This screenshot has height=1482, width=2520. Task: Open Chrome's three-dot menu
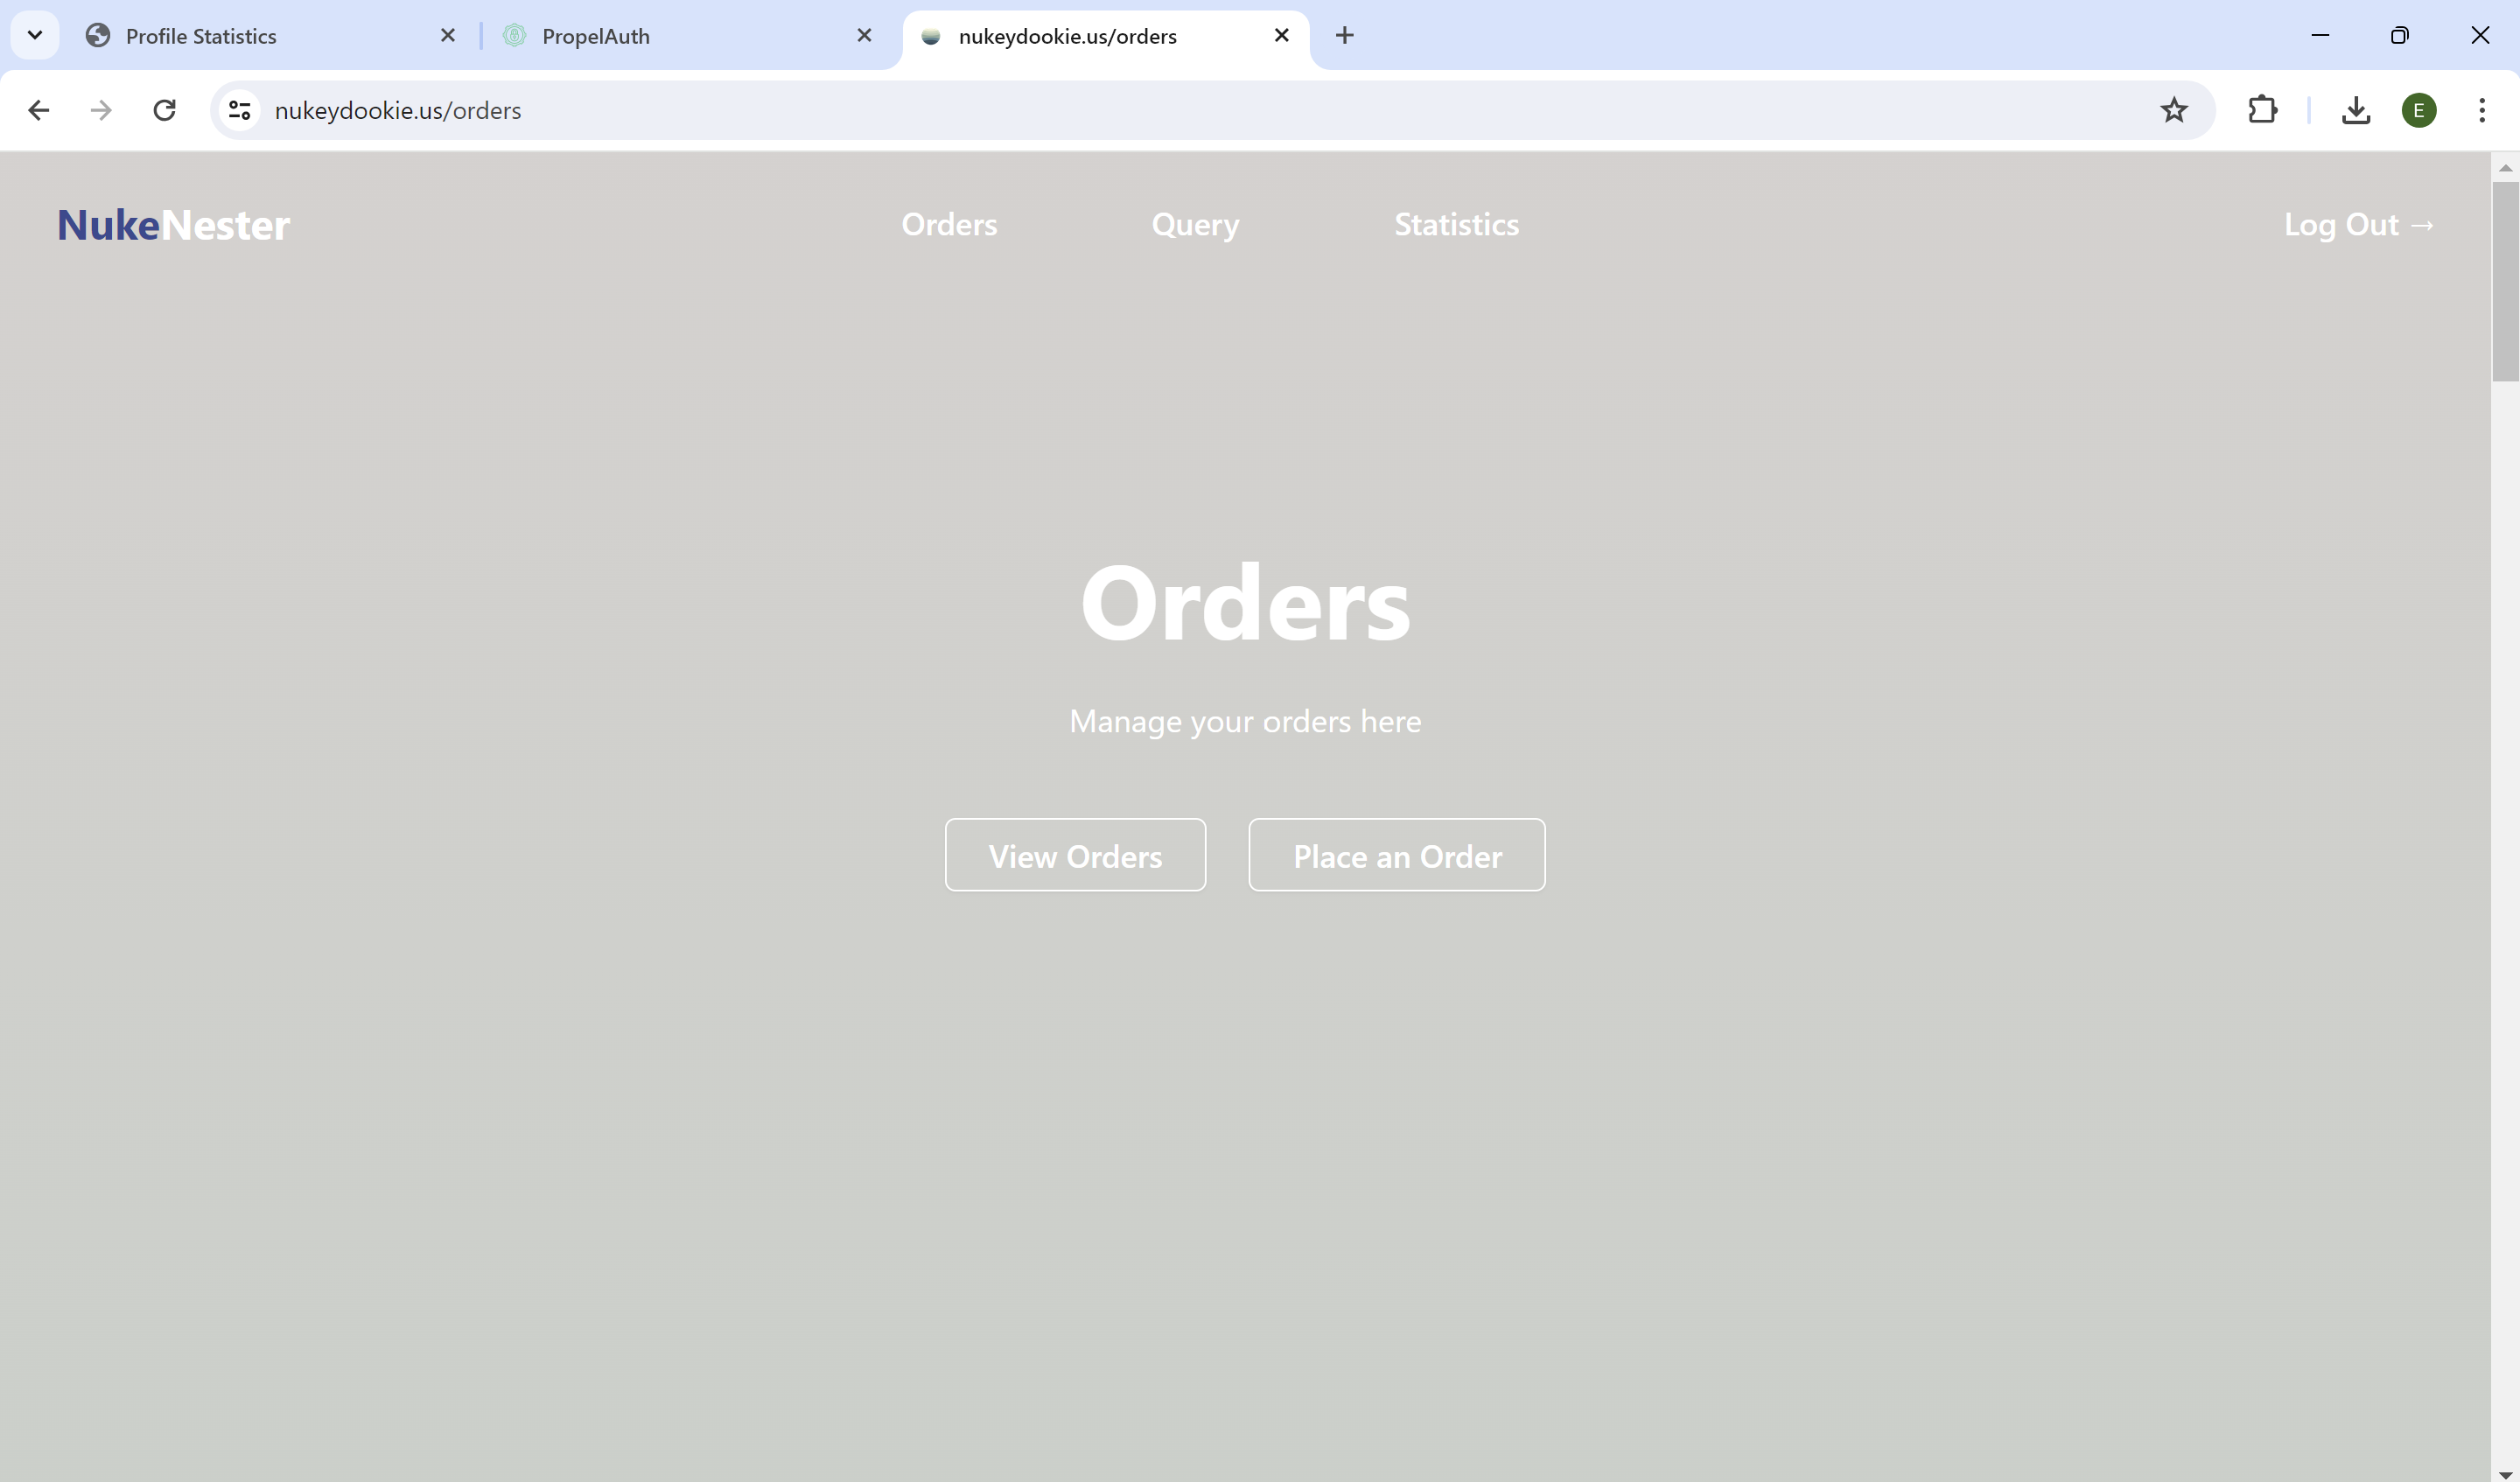2481,110
